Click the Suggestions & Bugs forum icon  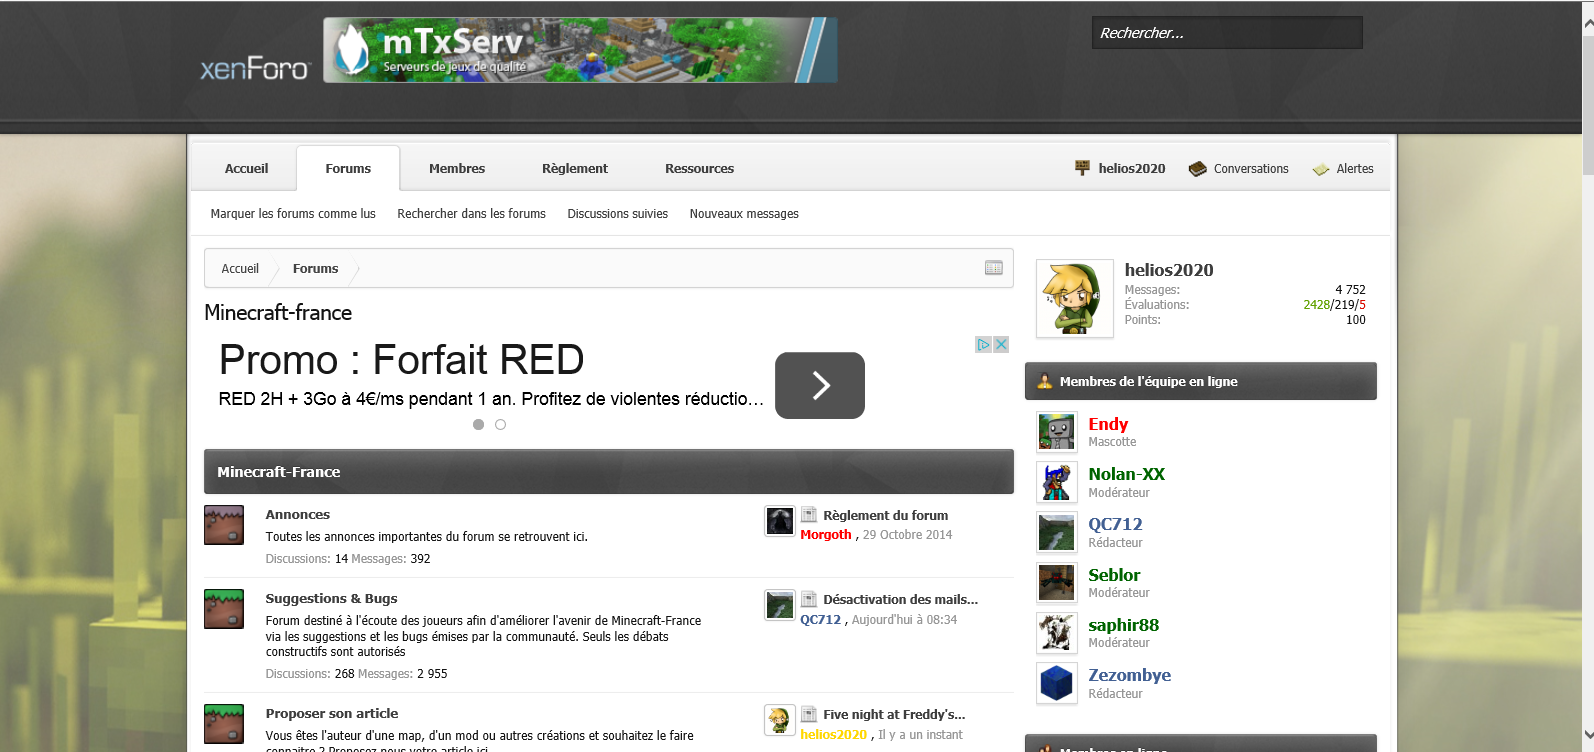tap(224, 609)
